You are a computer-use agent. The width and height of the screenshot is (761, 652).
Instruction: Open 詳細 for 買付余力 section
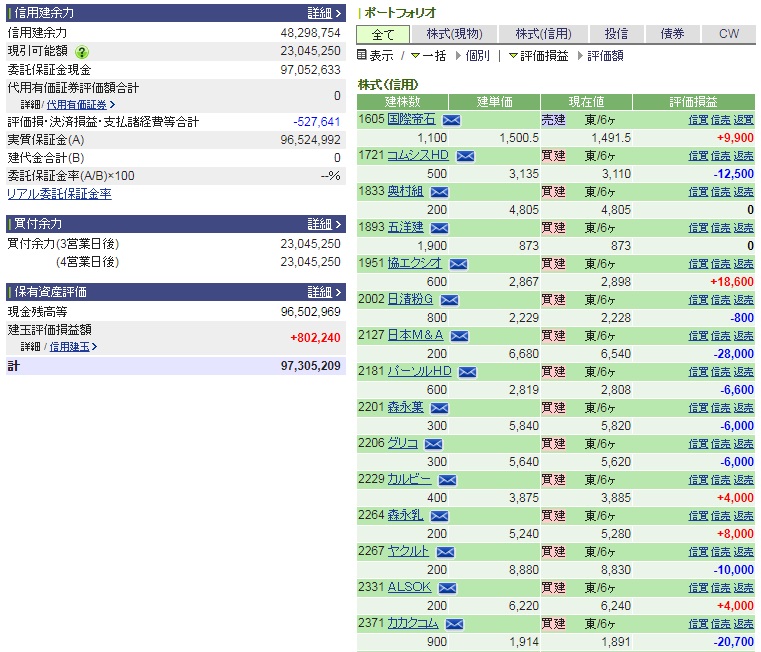[324, 224]
